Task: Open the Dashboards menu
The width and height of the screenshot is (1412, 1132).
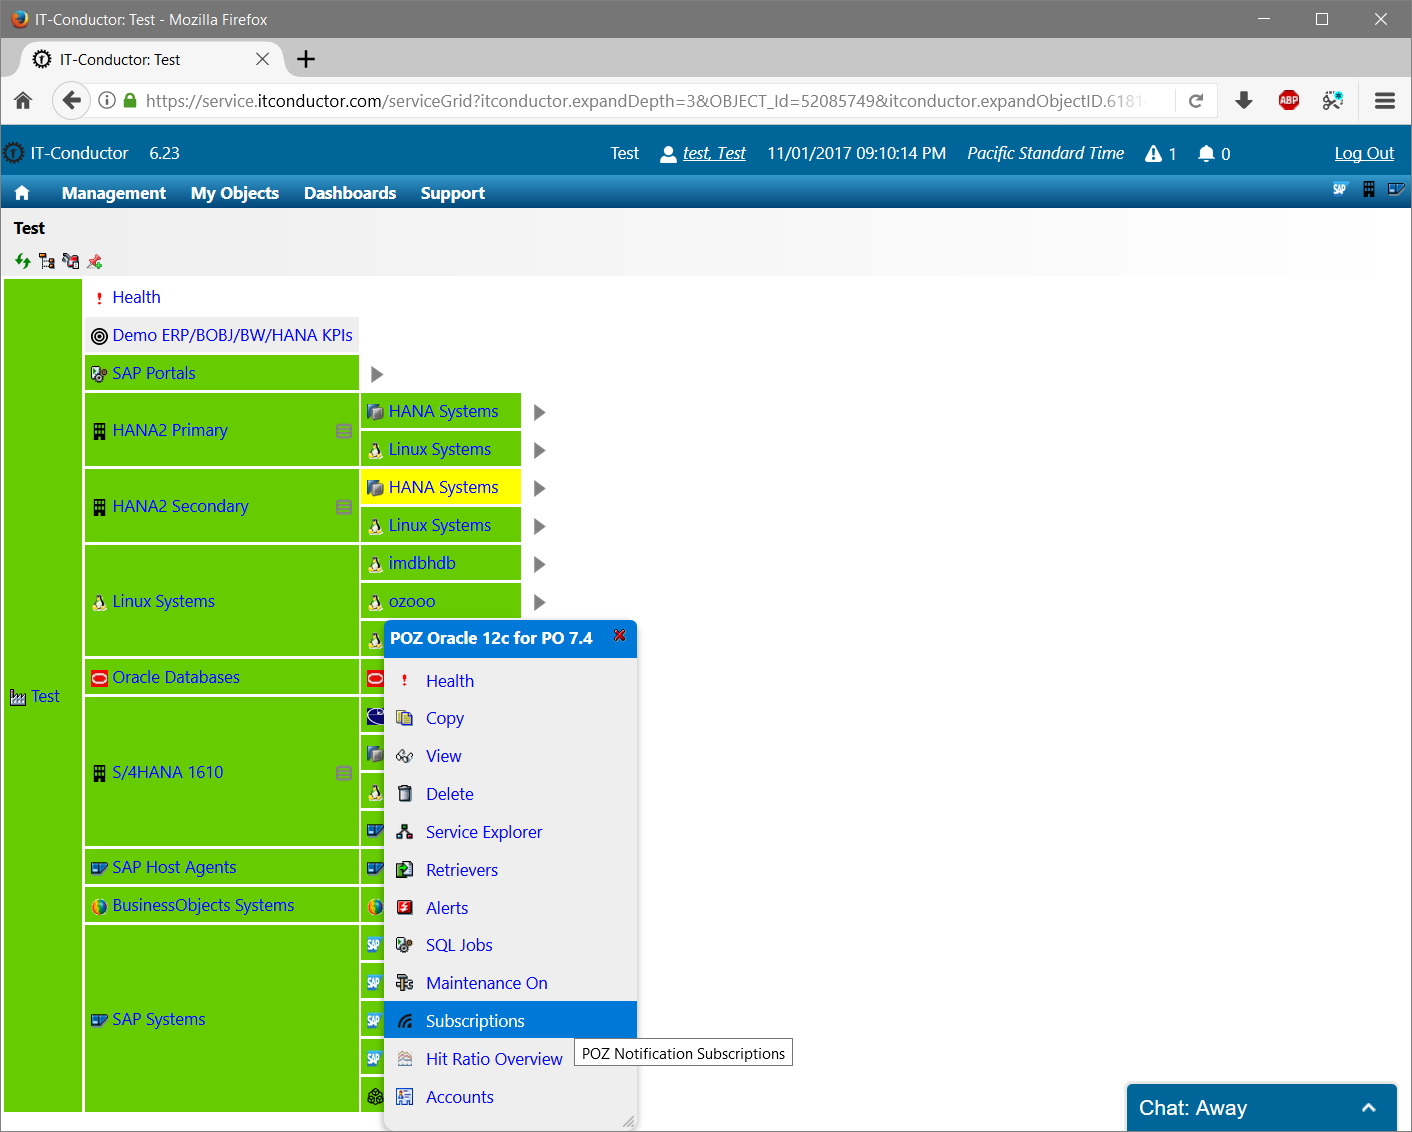Action: [350, 193]
